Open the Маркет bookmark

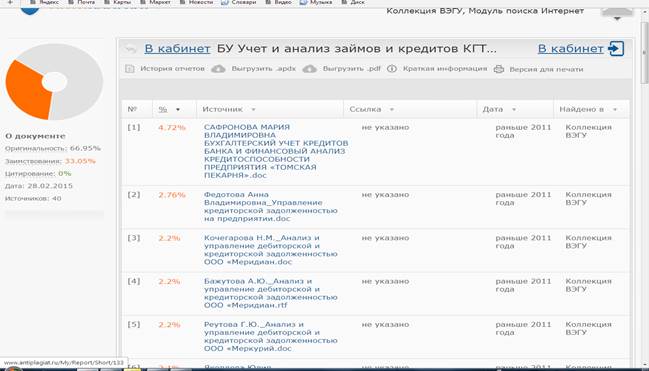coord(156,2)
